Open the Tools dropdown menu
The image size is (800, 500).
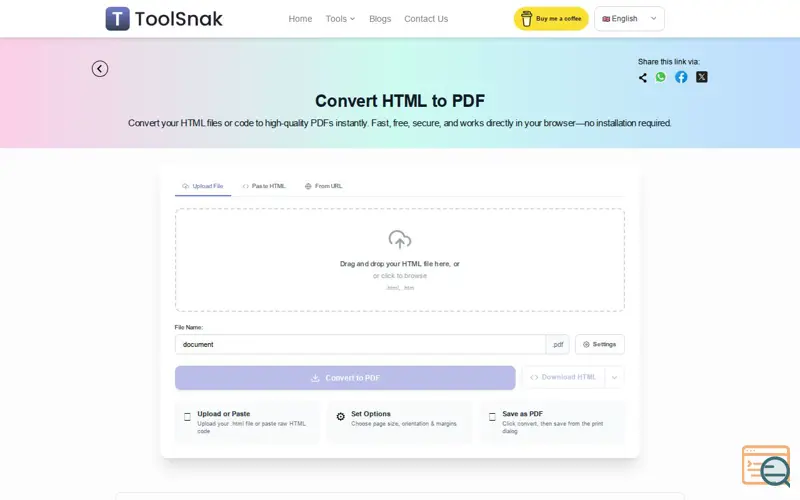click(x=340, y=19)
